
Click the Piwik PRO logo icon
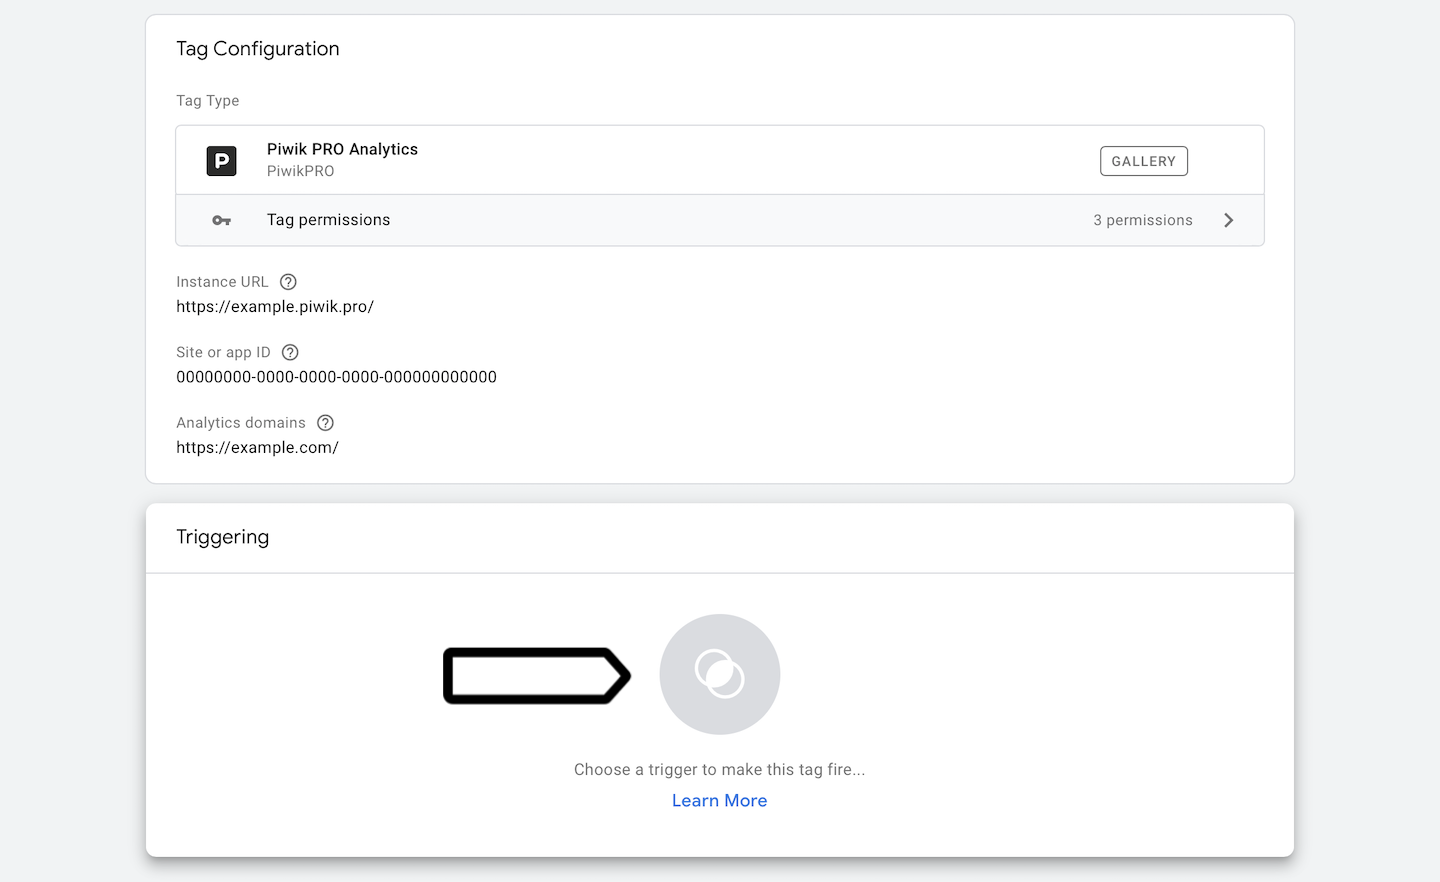coord(221,161)
